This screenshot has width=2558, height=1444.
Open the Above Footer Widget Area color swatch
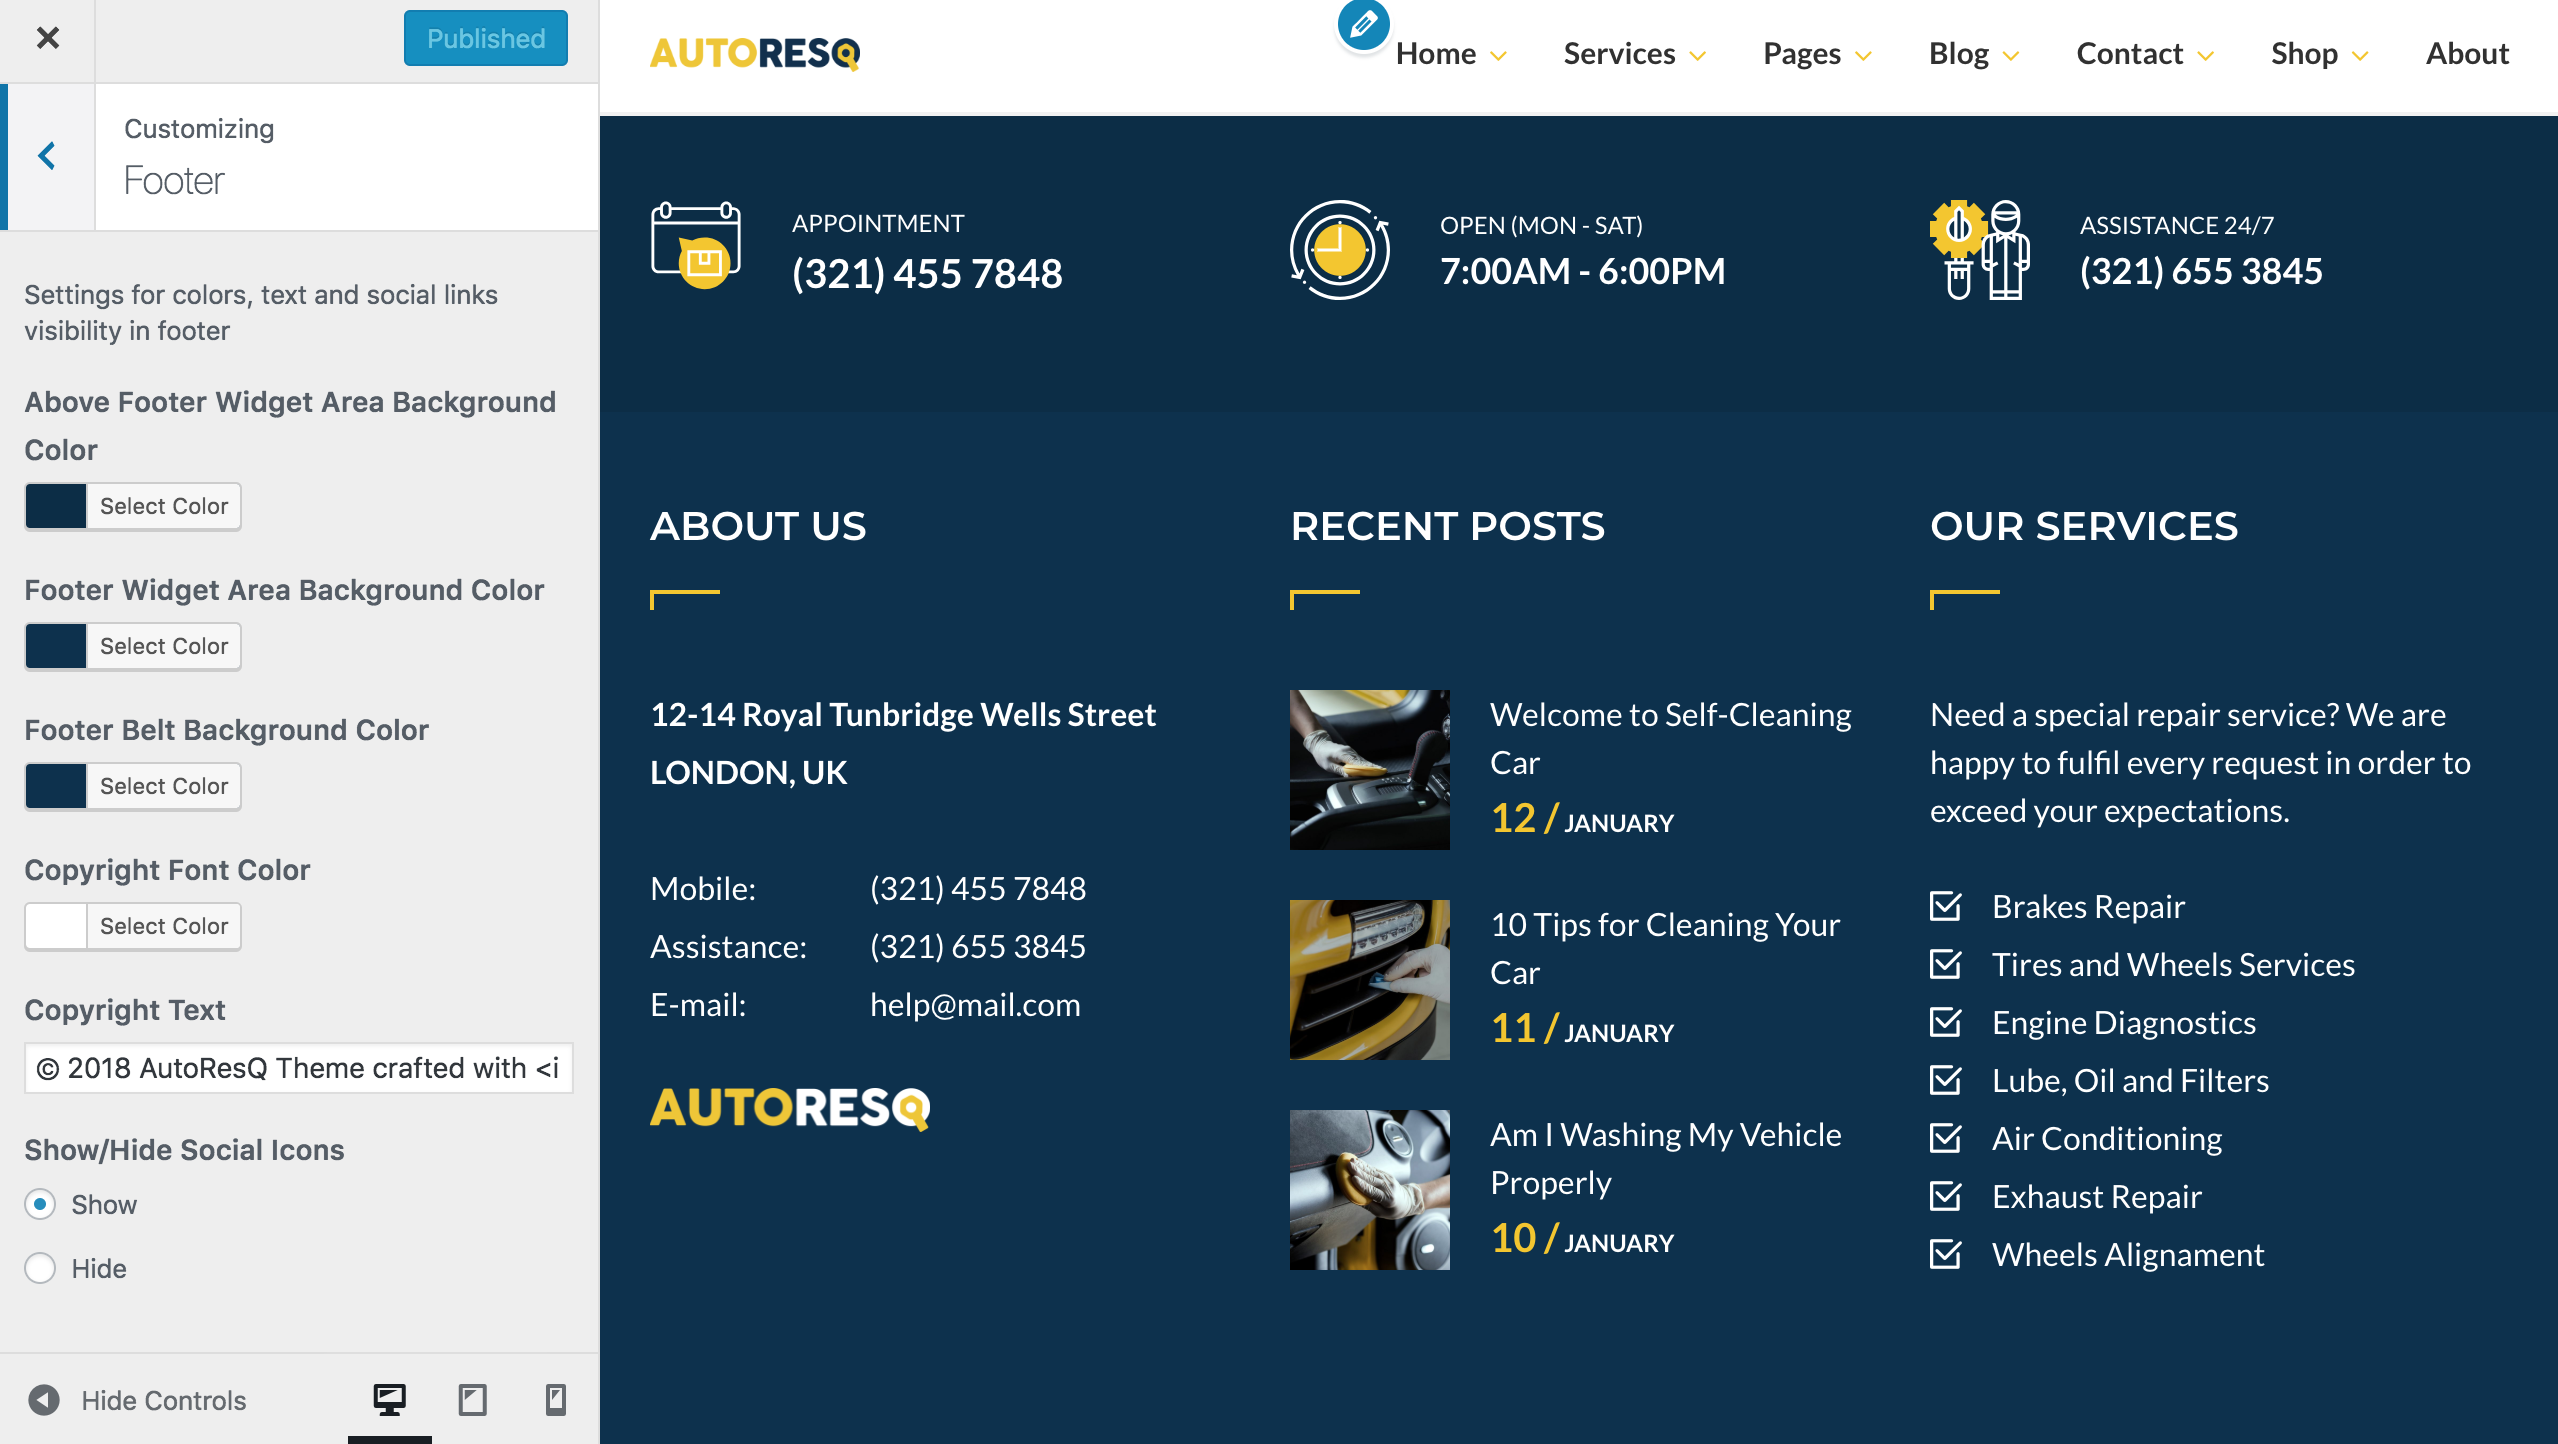(56, 506)
